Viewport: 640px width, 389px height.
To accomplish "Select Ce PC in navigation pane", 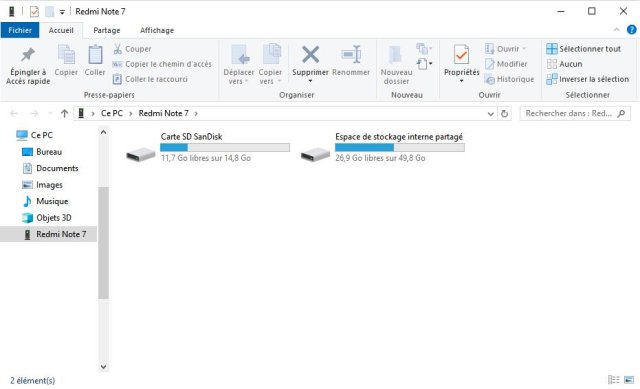I will click(x=35, y=135).
